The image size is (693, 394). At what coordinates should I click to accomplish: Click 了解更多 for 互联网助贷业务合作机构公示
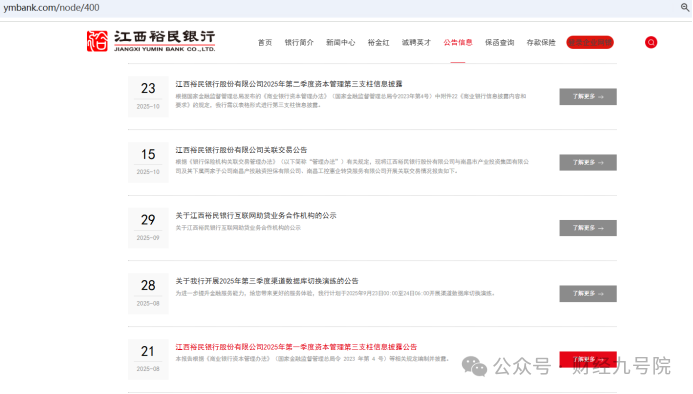point(588,228)
